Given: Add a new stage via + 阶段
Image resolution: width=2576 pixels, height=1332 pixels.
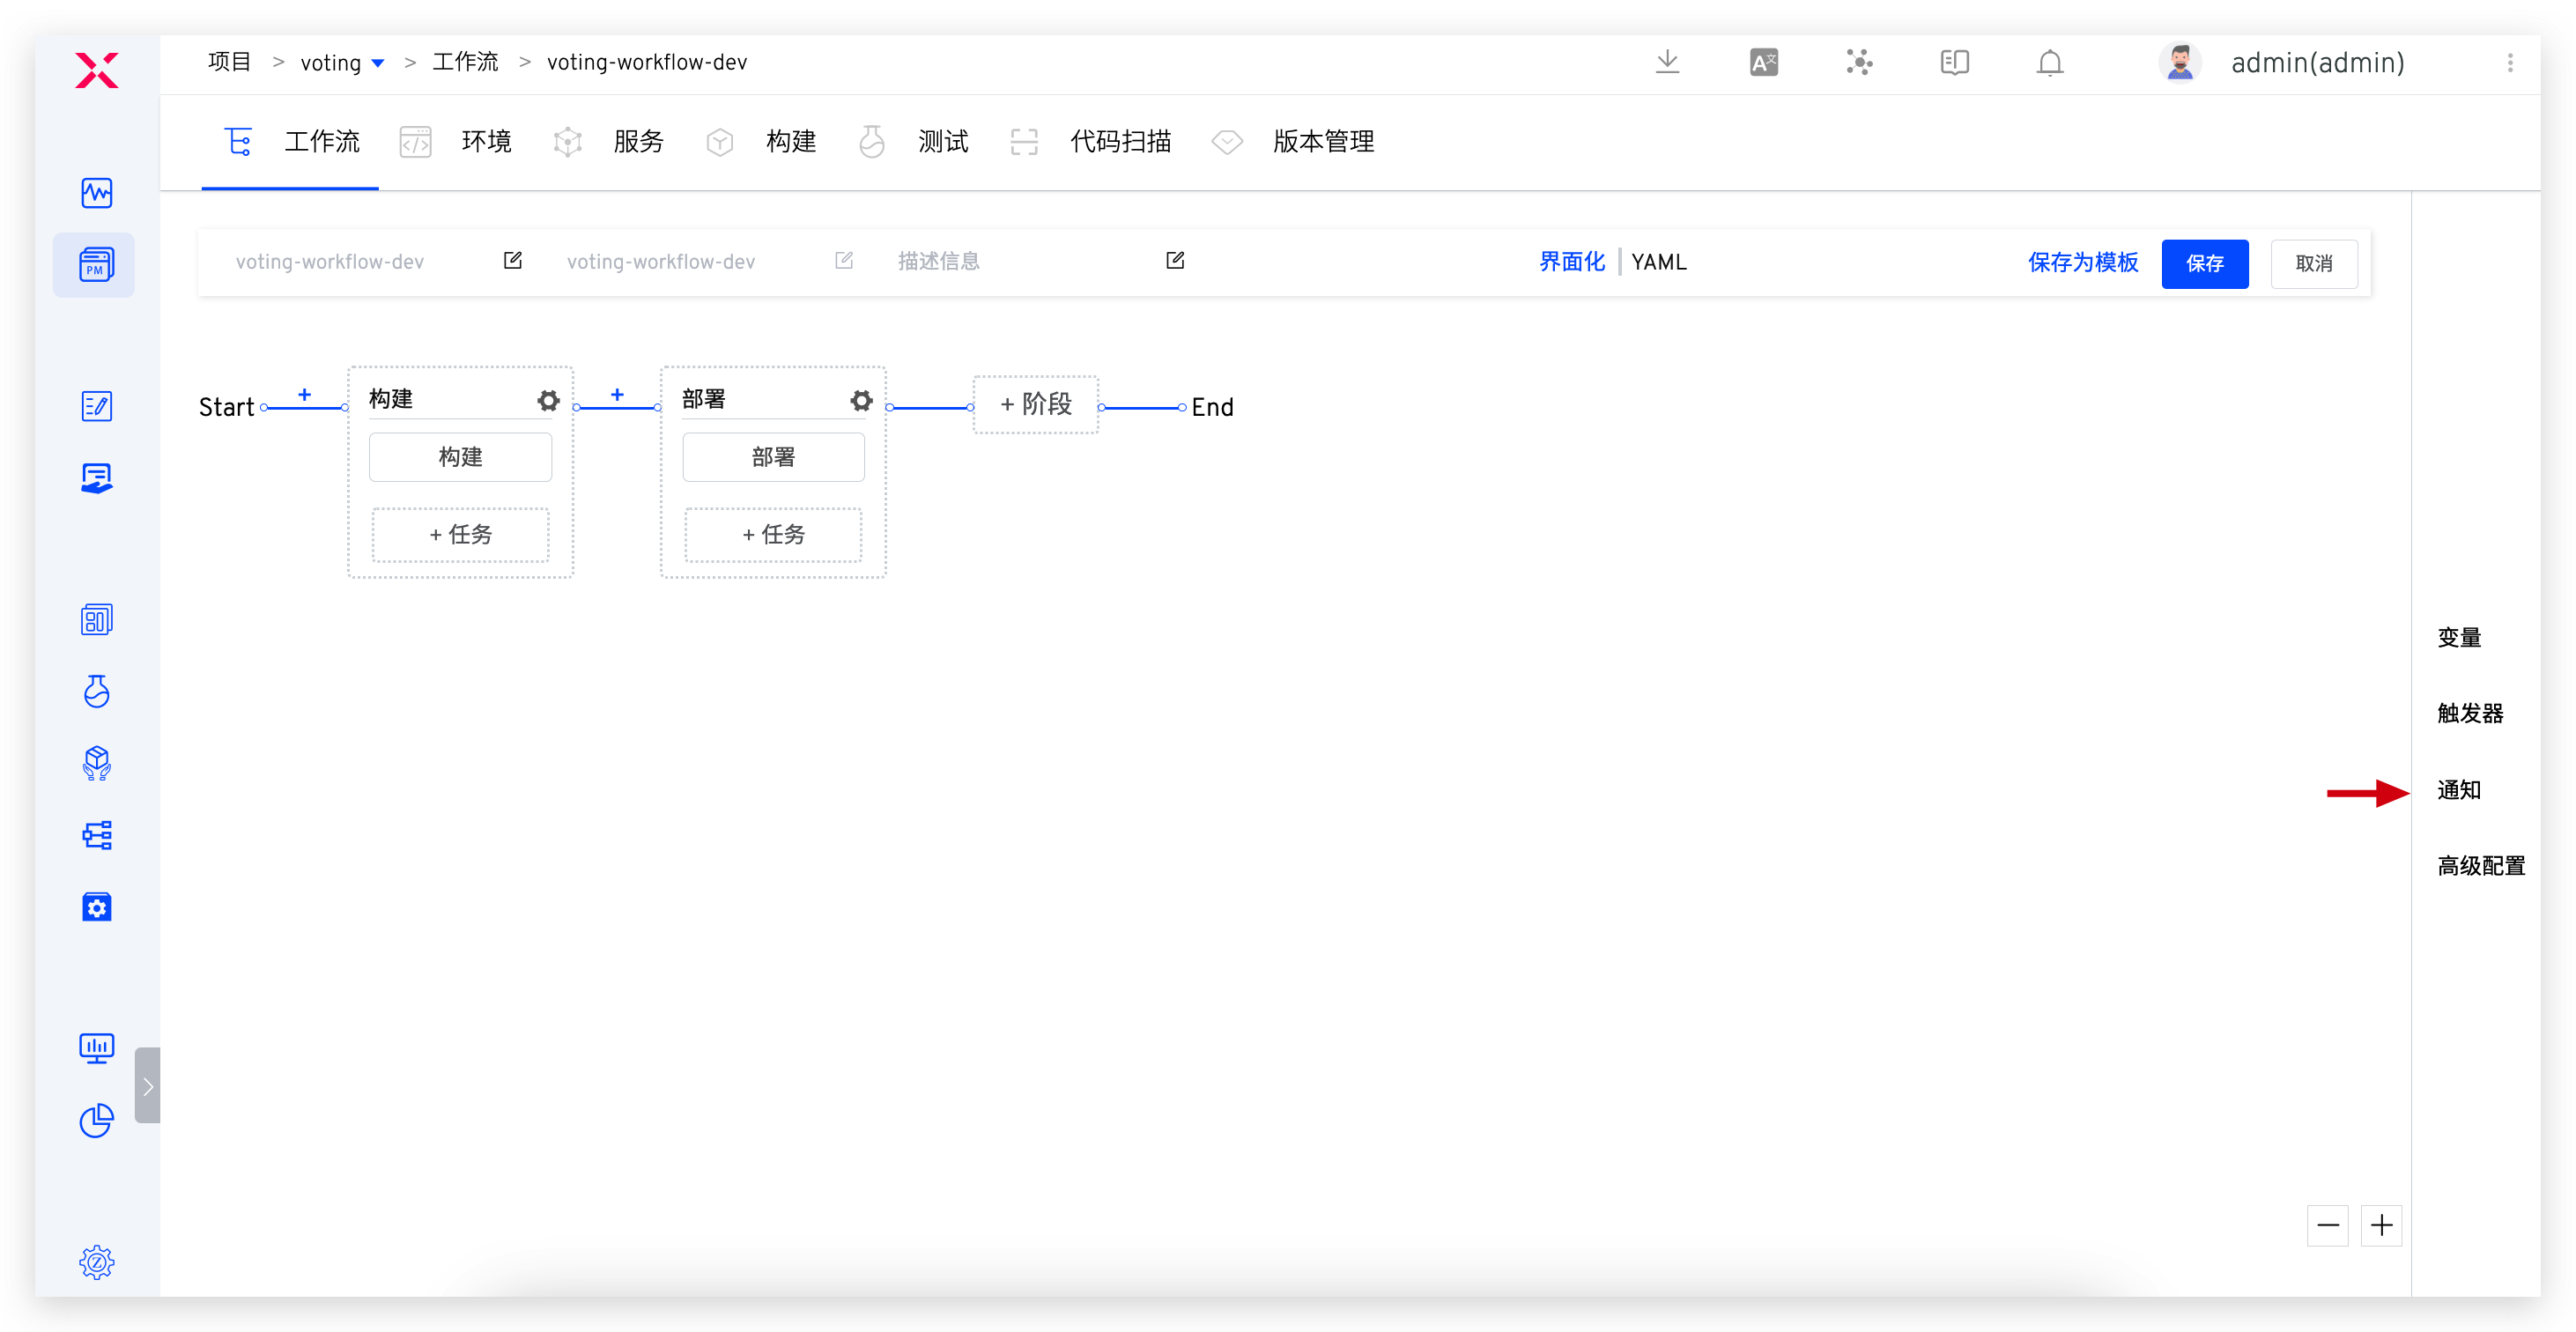Looking at the screenshot, I should tap(1036, 404).
